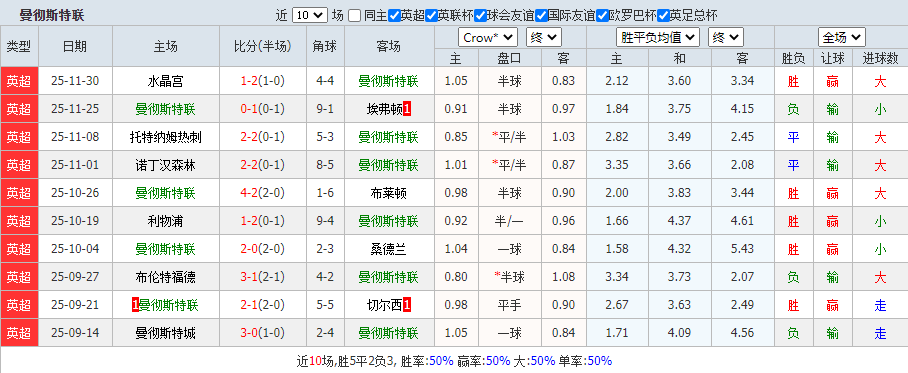Uncheck the 国际友谊 filter checkbox

[x=541, y=16]
